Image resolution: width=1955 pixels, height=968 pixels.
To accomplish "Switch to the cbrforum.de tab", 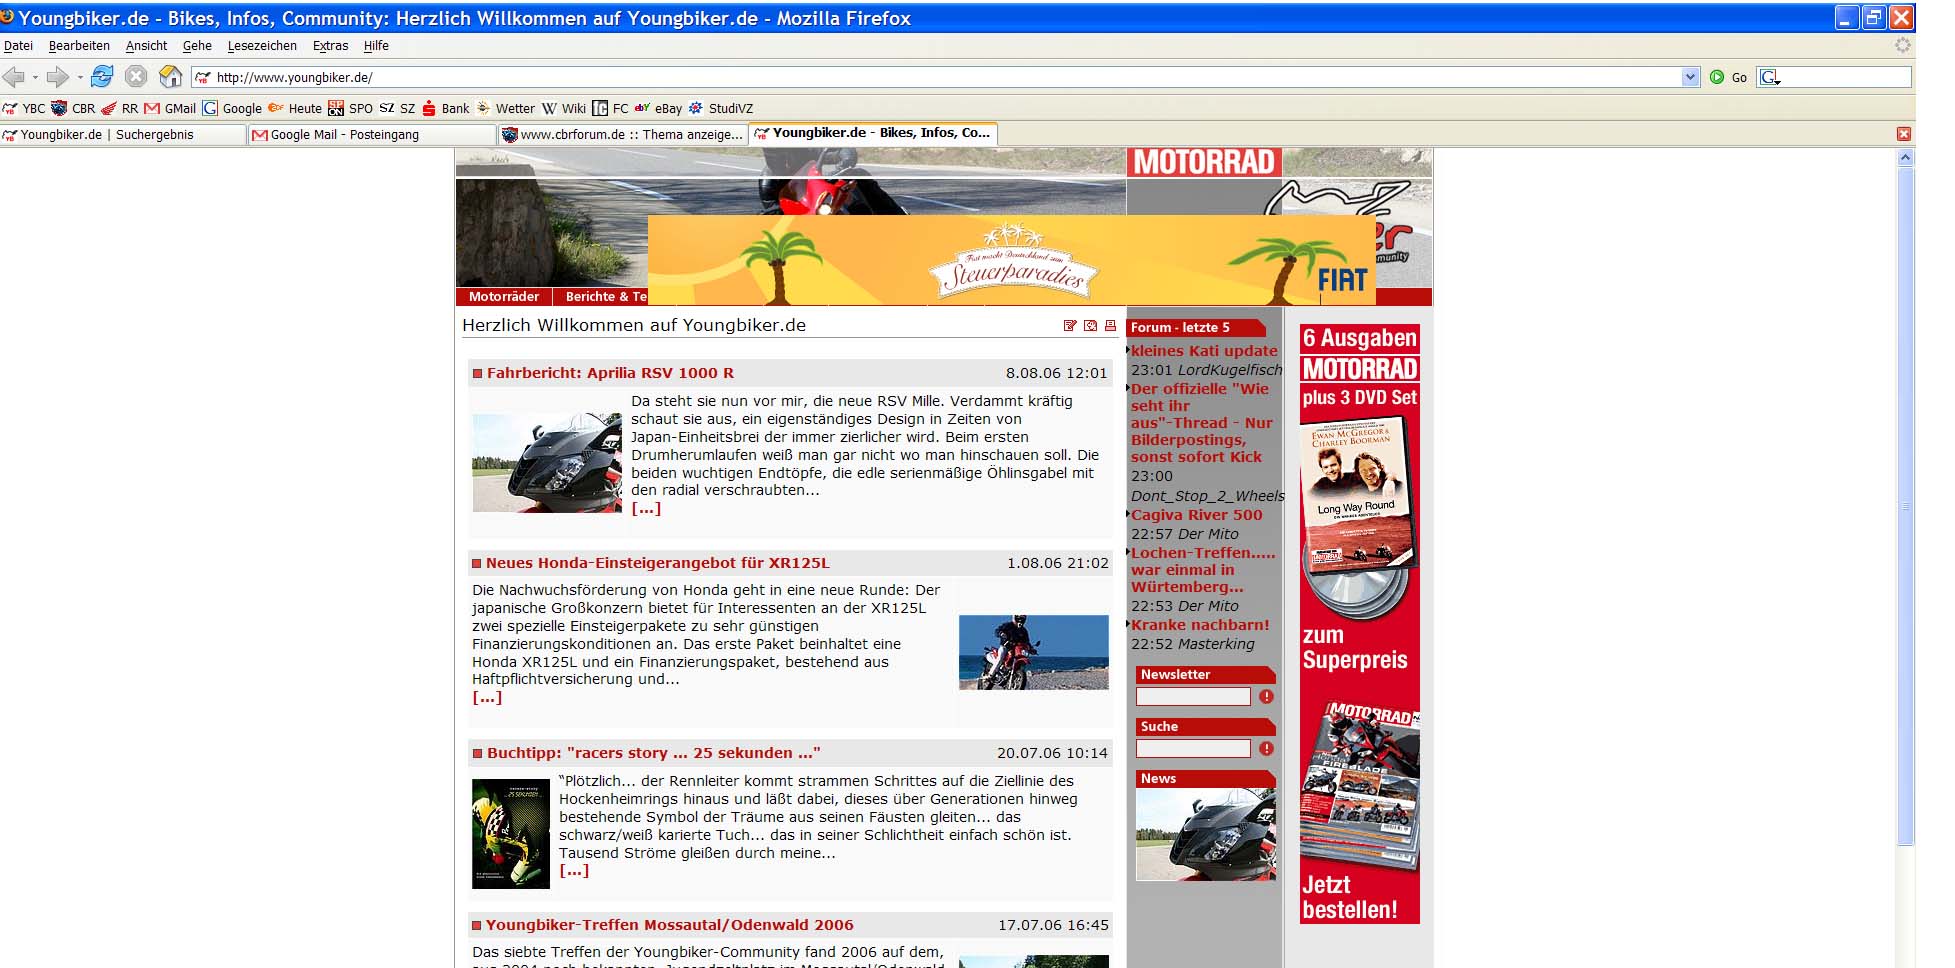I will click(622, 135).
